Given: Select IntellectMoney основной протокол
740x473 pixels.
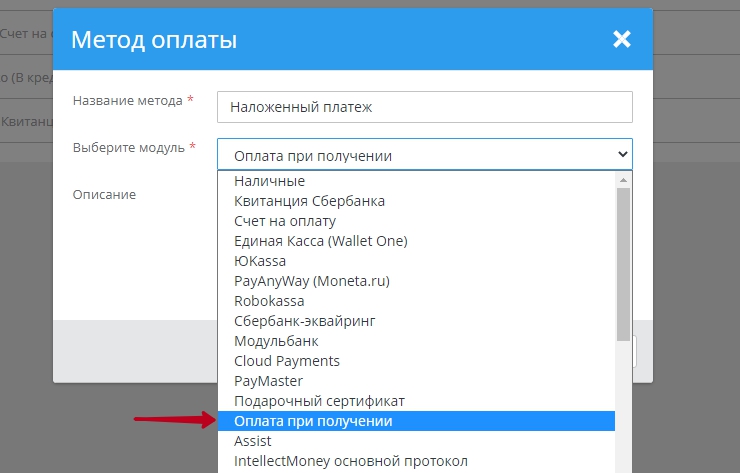Looking at the screenshot, I should (x=350, y=461).
